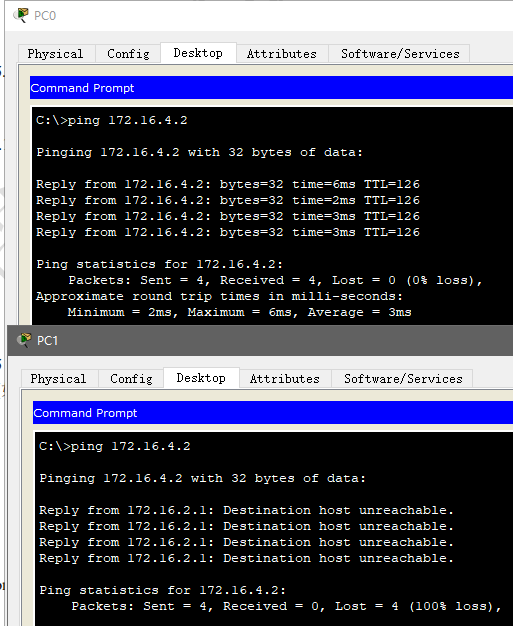The image size is (513, 626).
Task: Click the reply line with time=6ms
Action: tap(228, 184)
